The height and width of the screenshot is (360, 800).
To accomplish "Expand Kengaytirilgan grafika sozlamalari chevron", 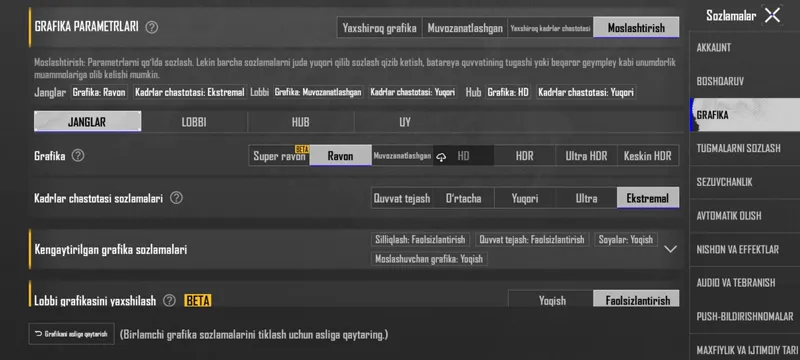I will 670,249.
